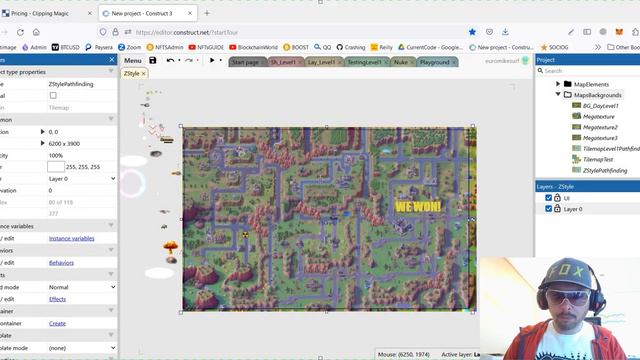Open the Instance variables link

71,238
